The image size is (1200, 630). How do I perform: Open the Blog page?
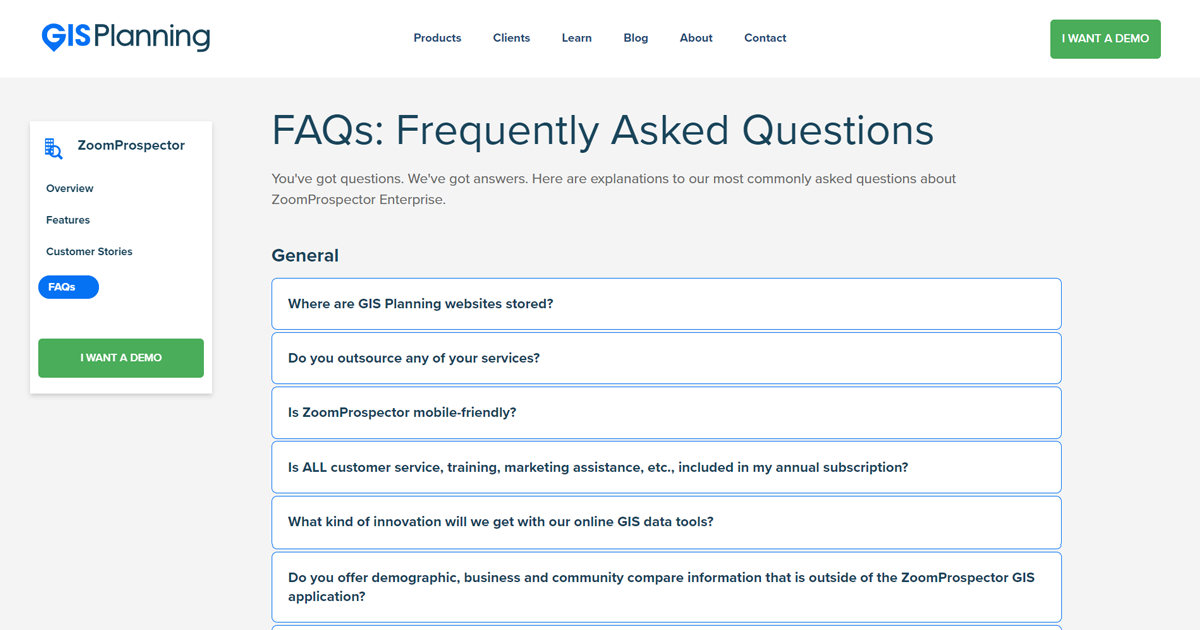(635, 38)
